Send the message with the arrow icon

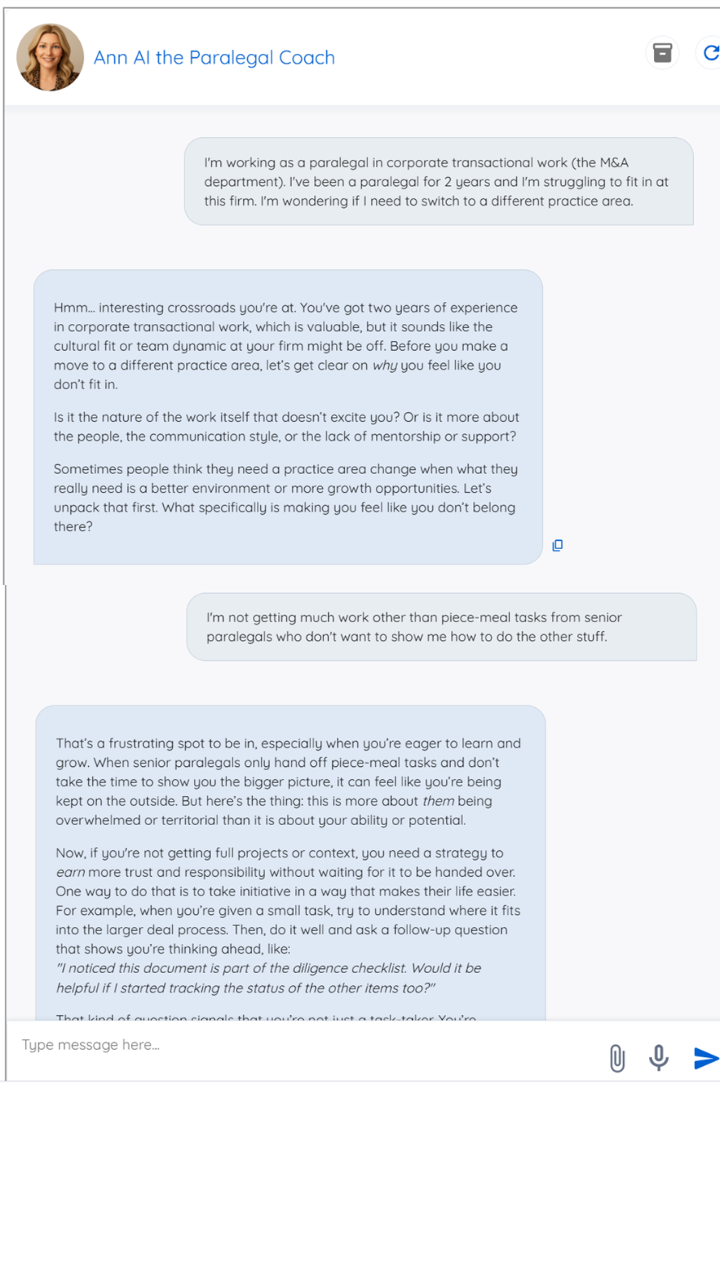[705, 1057]
